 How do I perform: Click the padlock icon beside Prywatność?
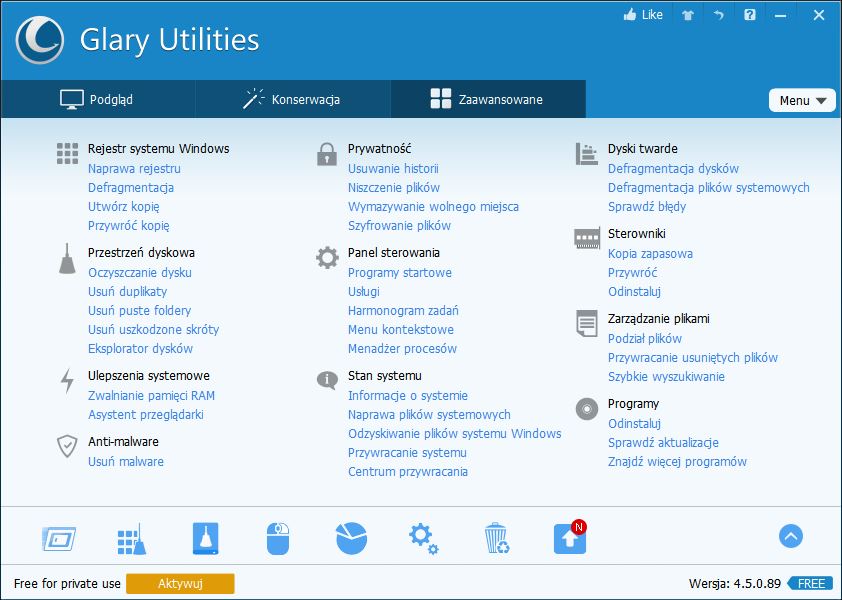pos(326,154)
